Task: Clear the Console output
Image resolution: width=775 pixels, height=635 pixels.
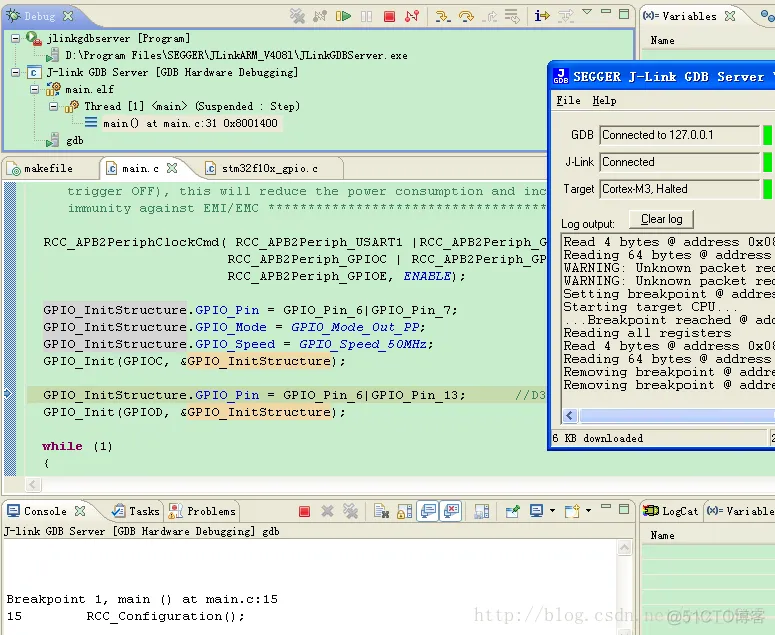Action: point(381,511)
